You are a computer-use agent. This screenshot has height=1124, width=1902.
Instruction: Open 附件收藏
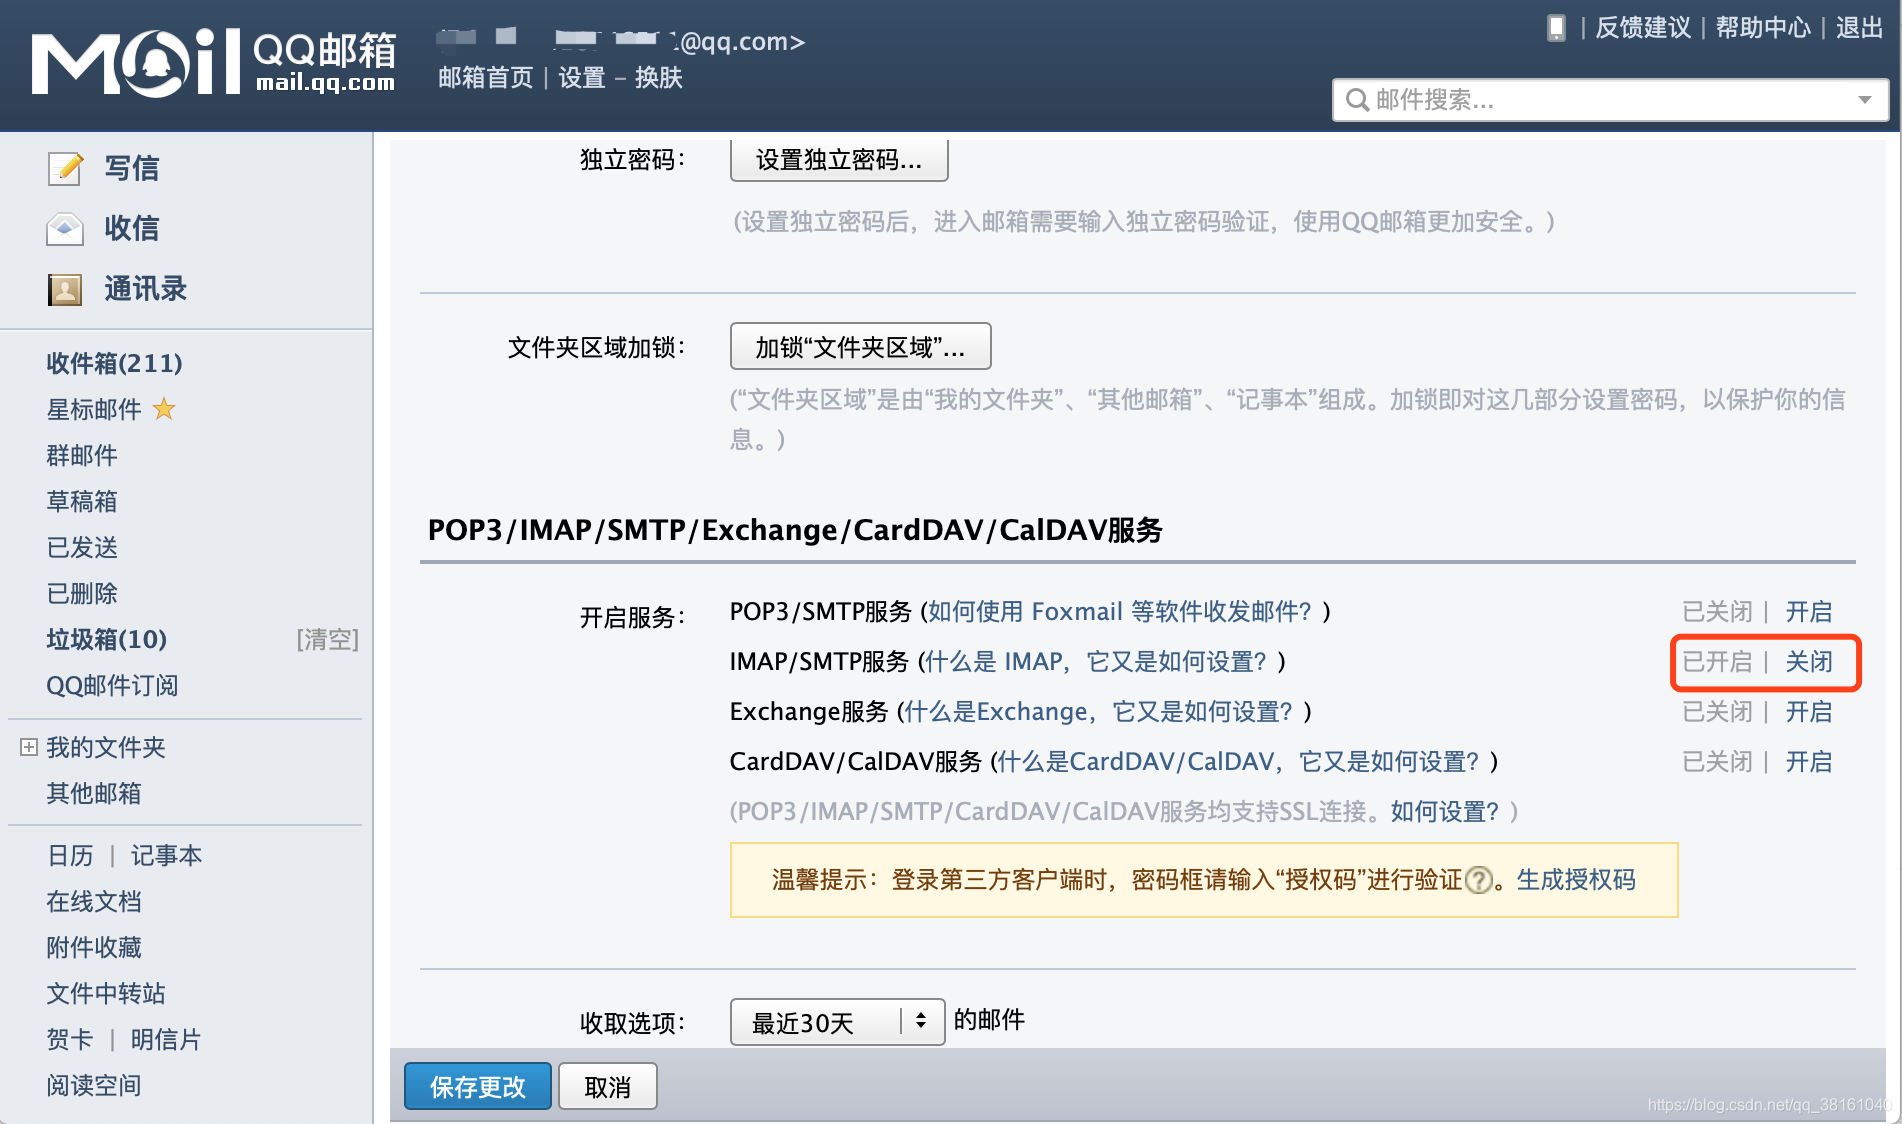pos(94,947)
